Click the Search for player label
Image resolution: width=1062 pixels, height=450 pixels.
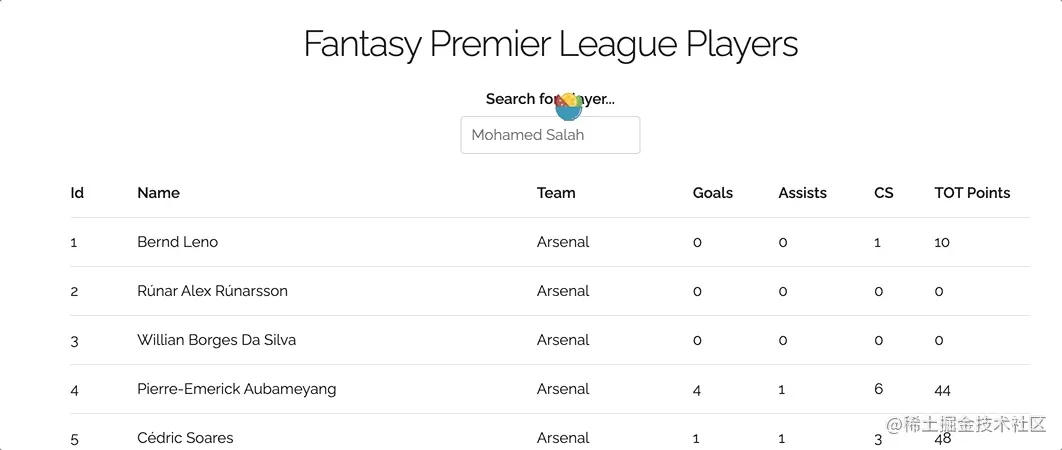[550, 99]
